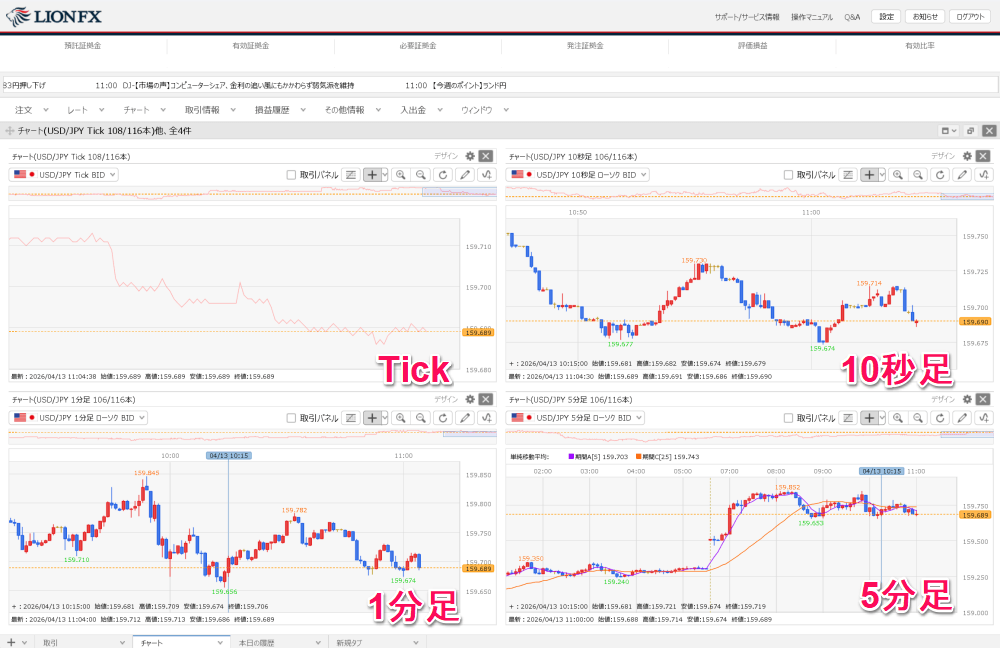The width and height of the screenshot is (1000, 648).
Task: Select the pencil drawing tool on 5分足 chart
Action: [962, 418]
